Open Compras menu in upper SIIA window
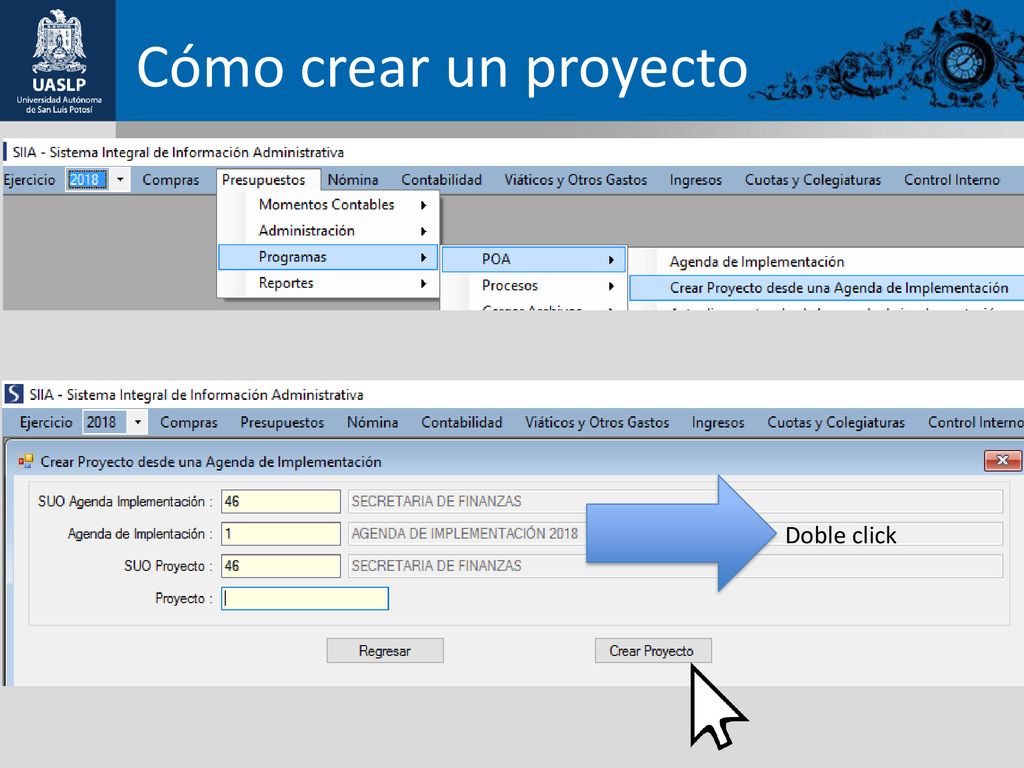The width and height of the screenshot is (1024, 768). point(170,180)
